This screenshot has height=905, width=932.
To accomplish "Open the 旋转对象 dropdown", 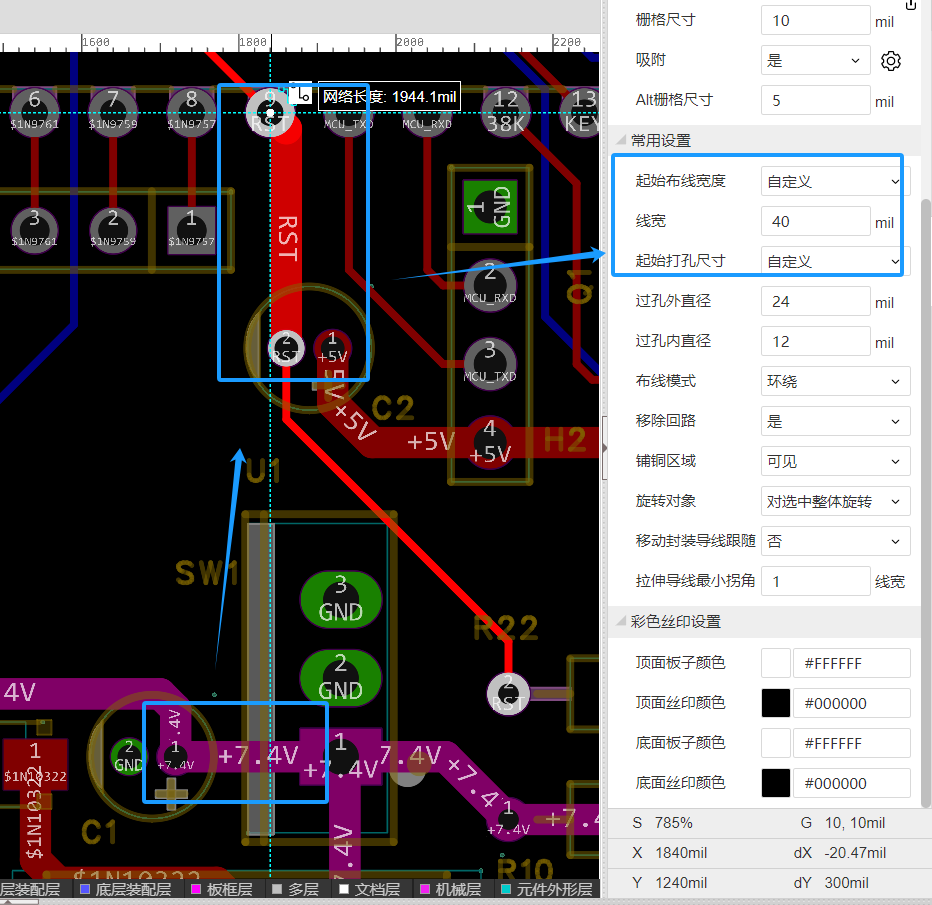I will point(835,502).
